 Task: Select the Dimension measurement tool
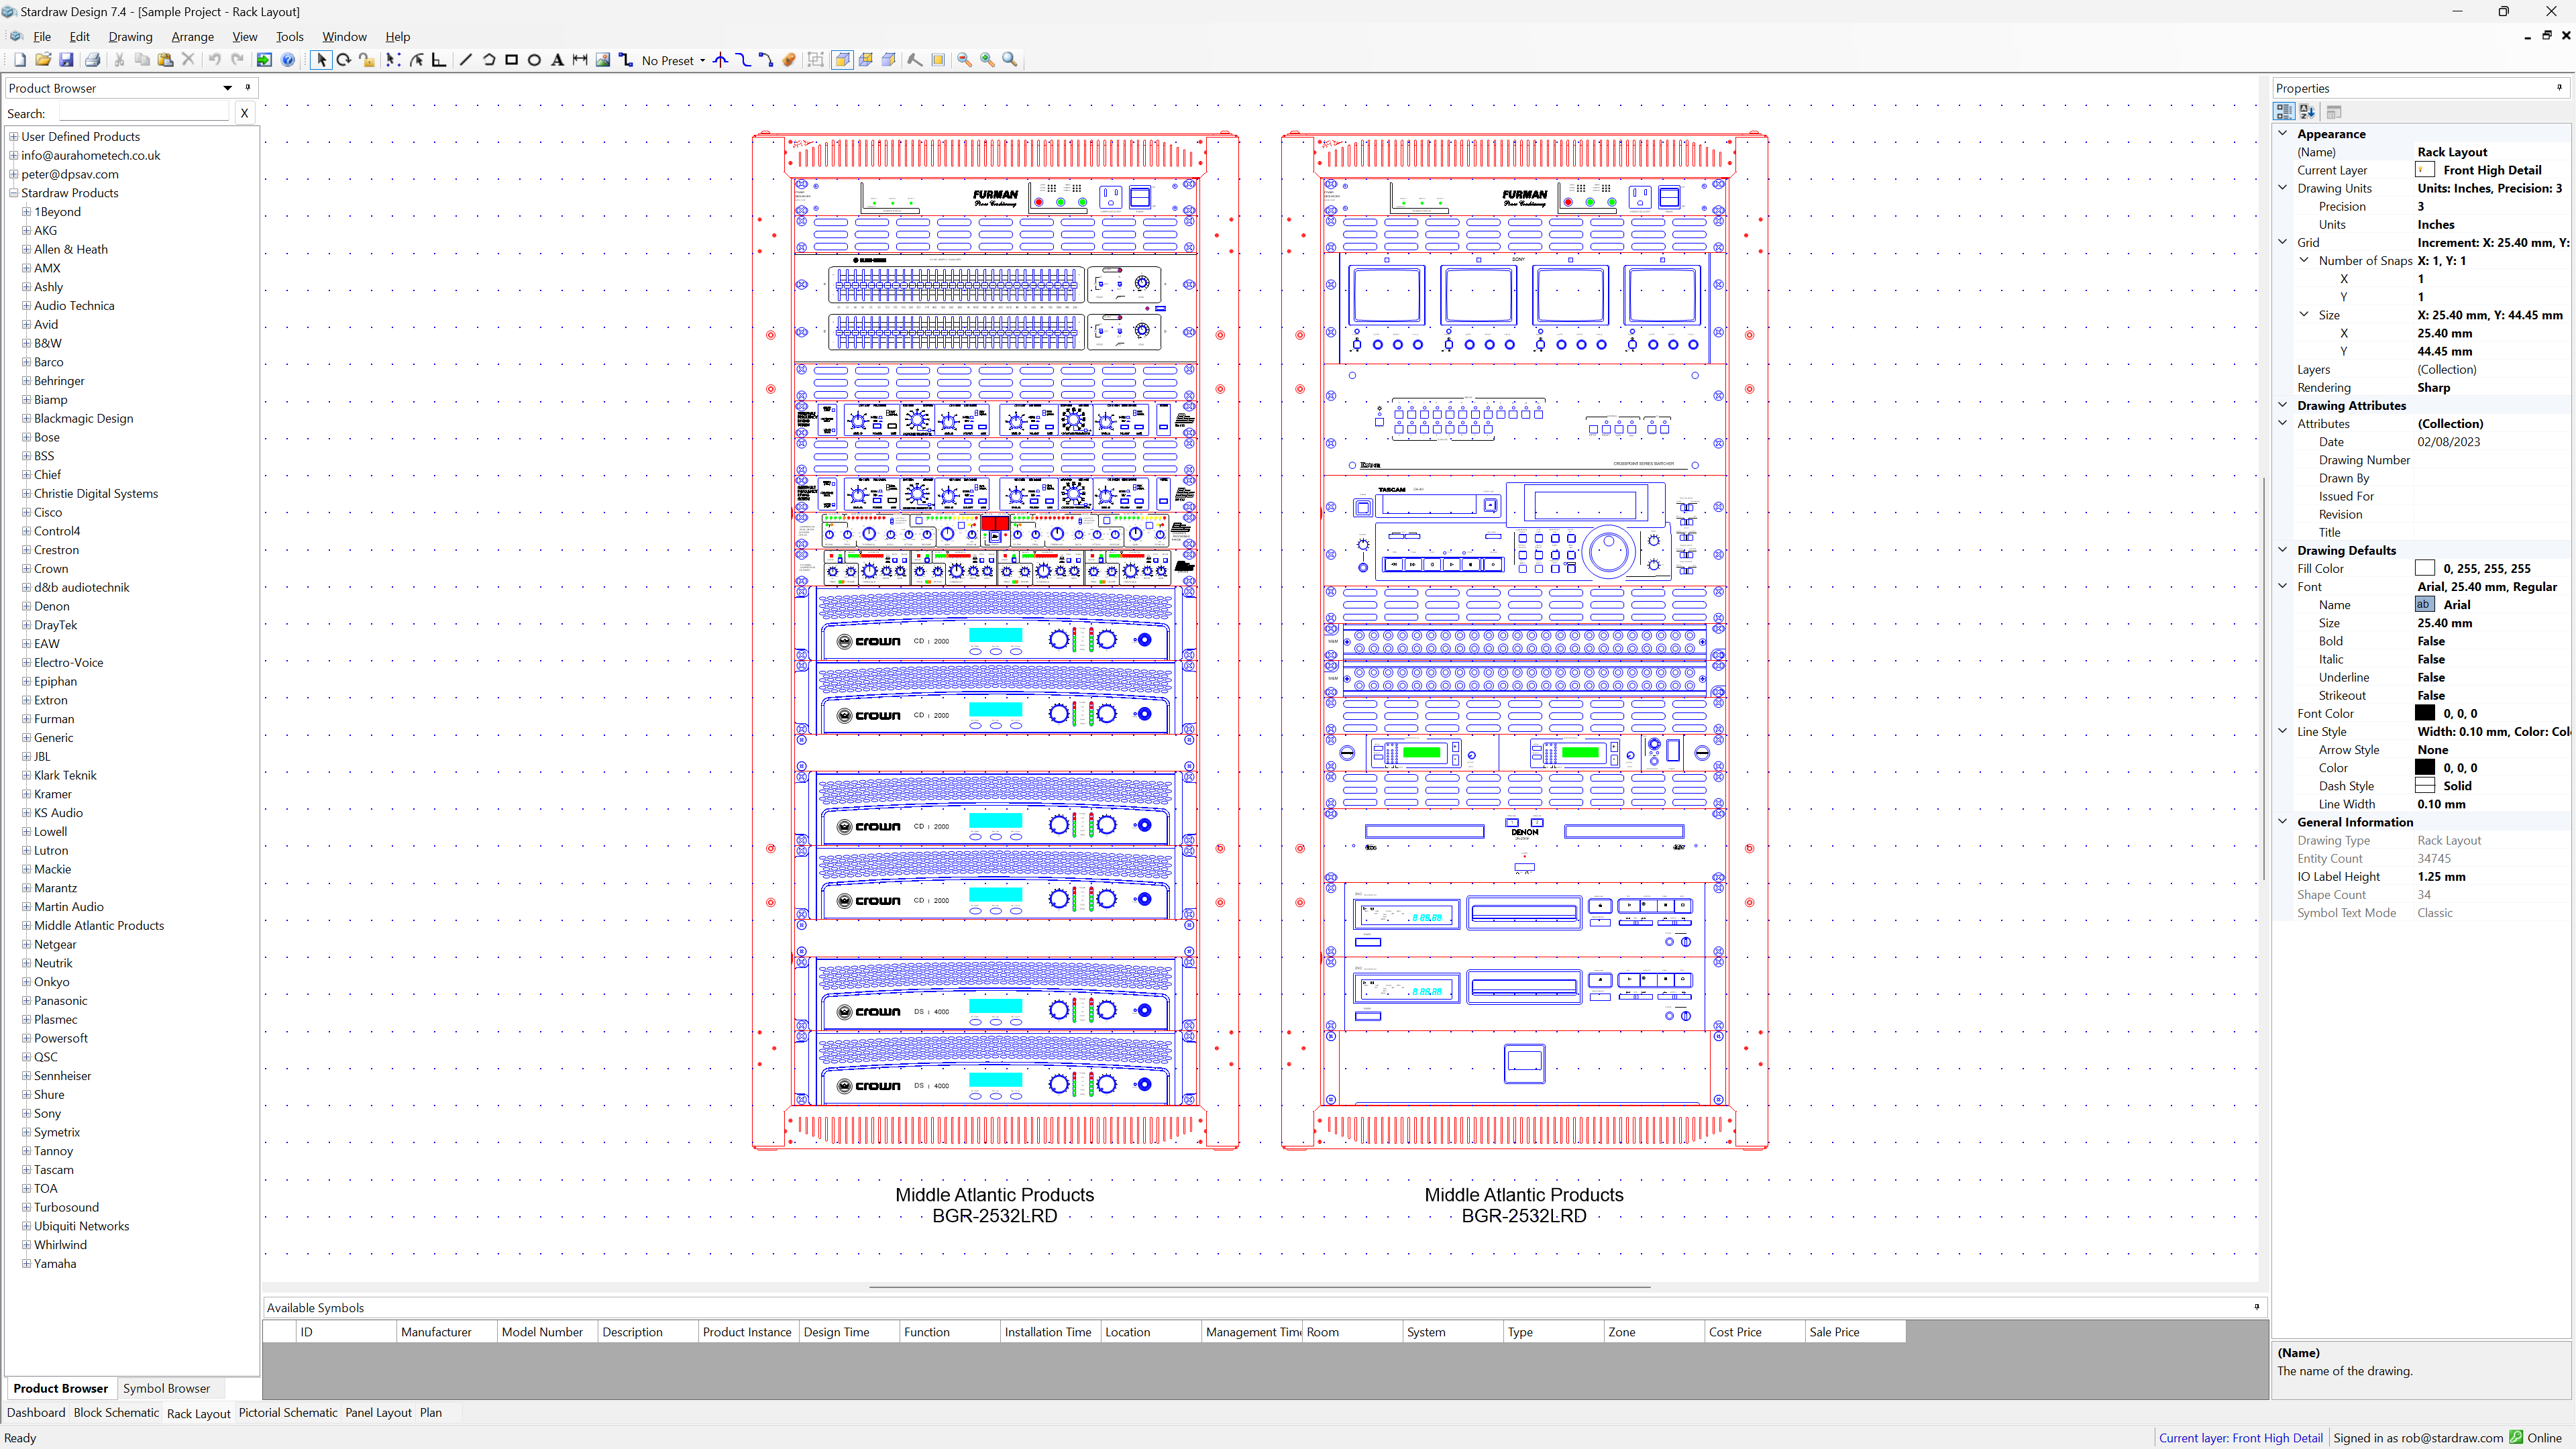coord(580,60)
